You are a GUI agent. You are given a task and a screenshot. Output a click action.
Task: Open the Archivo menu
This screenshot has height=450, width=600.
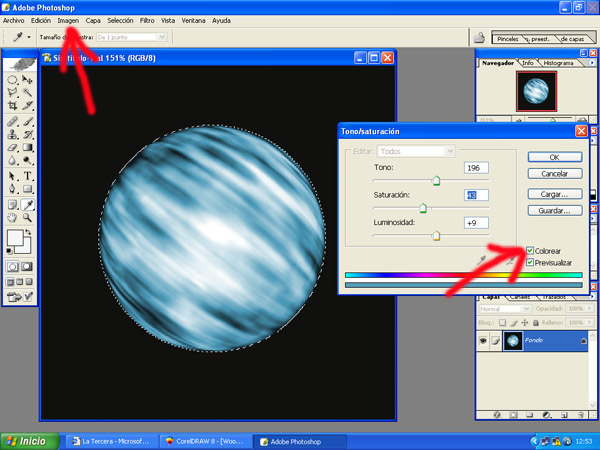click(x=13, y=21)
